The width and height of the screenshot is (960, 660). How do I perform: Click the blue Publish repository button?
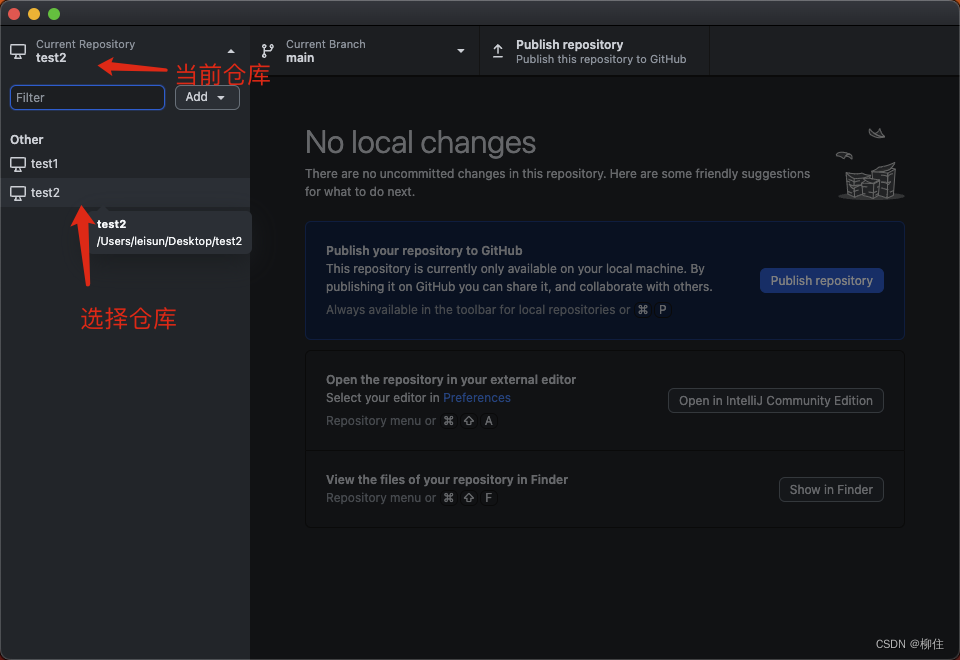pyautogui.click(x=821, y=280)
